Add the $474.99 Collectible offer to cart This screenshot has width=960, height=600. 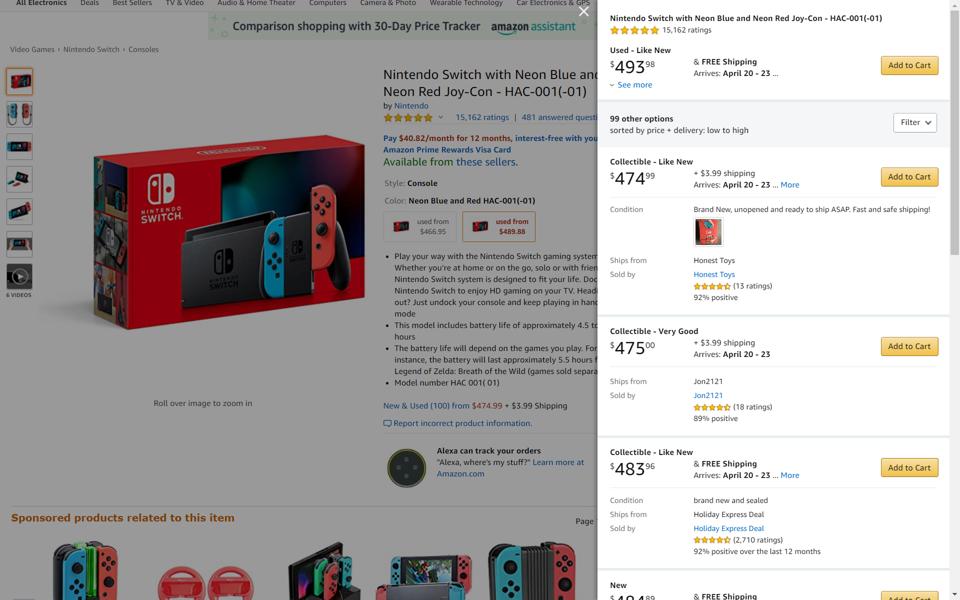click(x=909, y=177)
